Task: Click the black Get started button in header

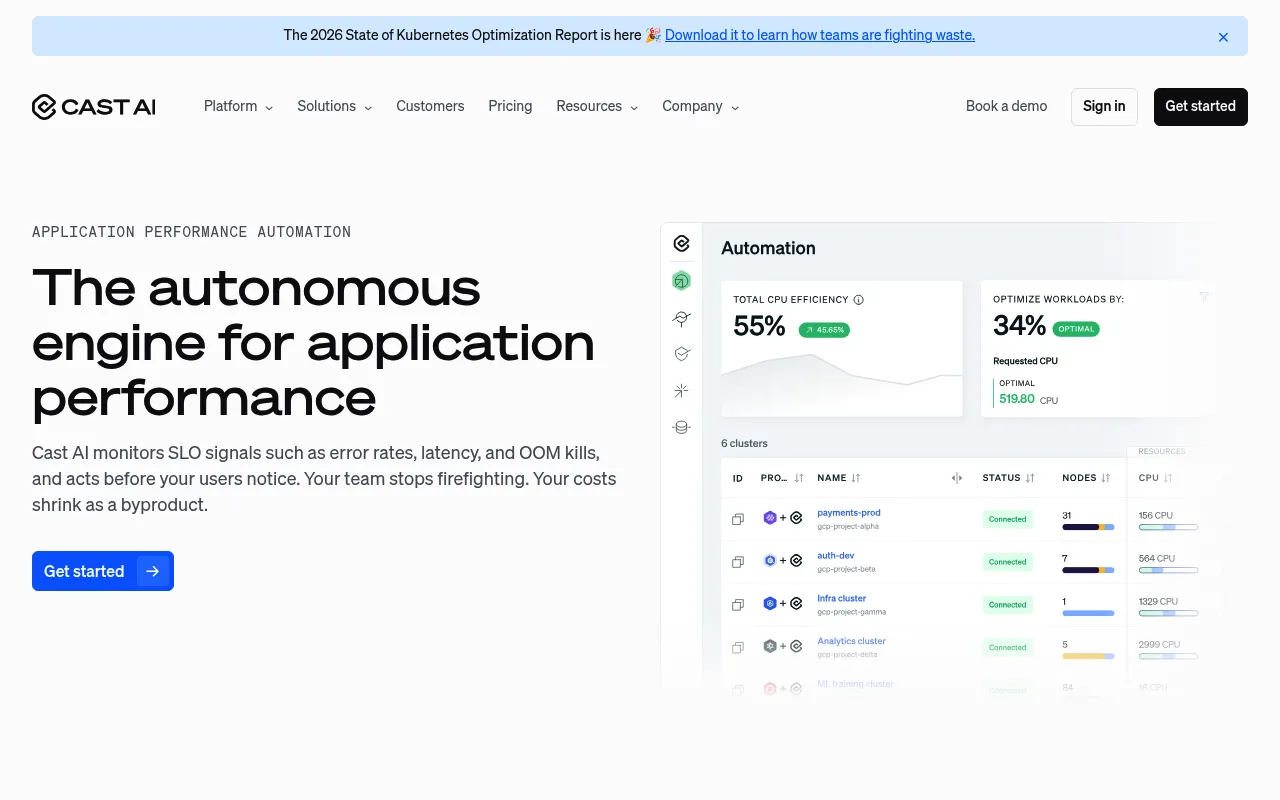Action: coord(1200,107)
